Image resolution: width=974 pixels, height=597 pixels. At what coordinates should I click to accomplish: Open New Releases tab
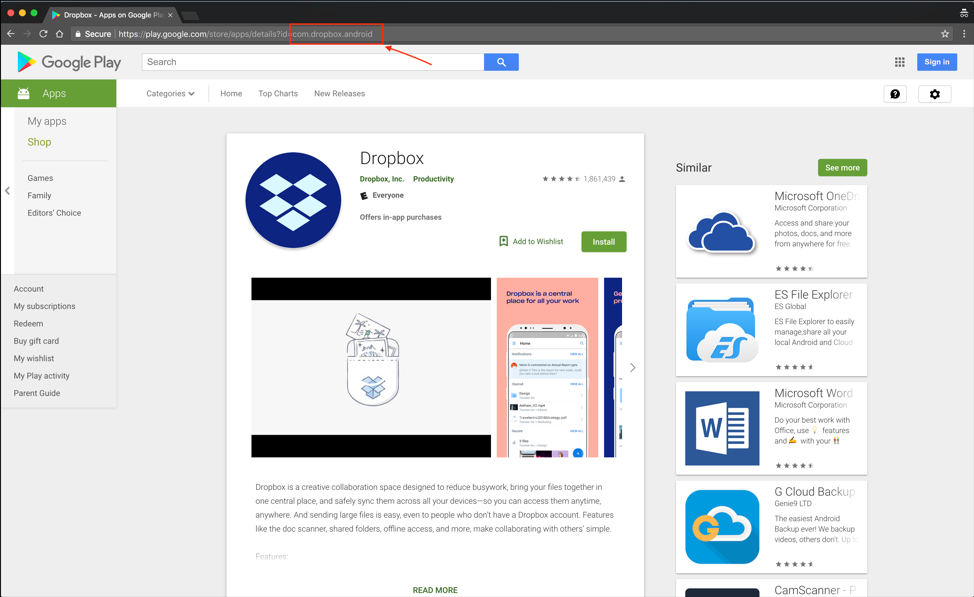[x=339, y=94]
